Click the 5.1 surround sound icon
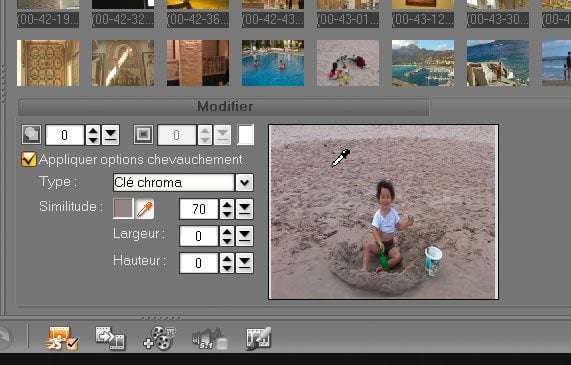 click(x=209, y=338)
